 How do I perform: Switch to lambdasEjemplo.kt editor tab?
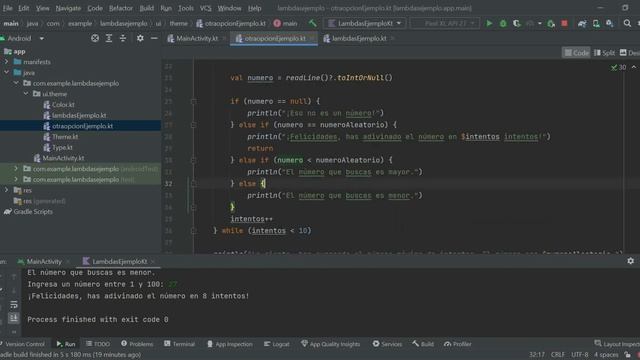click(358, 38)
